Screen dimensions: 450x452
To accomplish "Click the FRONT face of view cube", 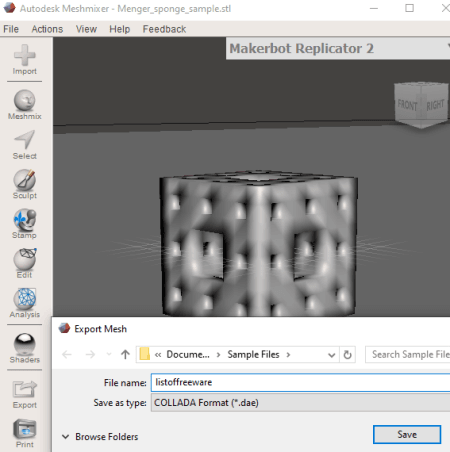I will [x=407, y=105].
